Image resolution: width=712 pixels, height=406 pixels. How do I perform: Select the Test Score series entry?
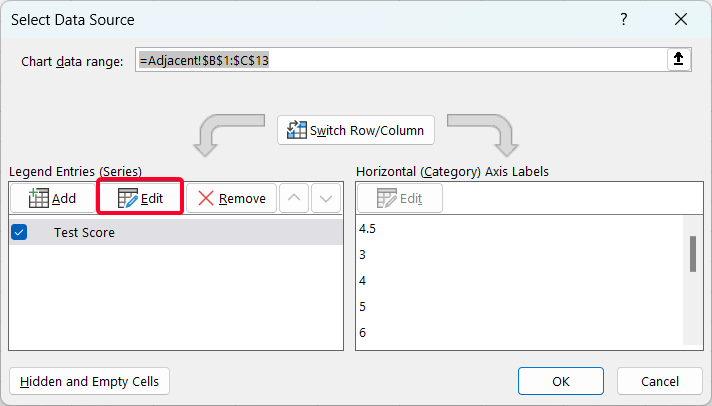tap(85, 232)
